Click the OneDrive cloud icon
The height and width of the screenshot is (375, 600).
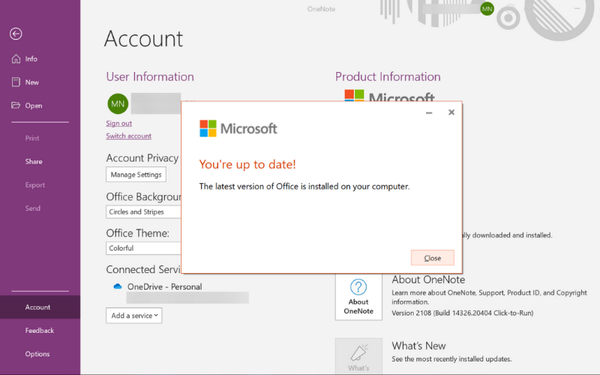click(x=117, y=286)
